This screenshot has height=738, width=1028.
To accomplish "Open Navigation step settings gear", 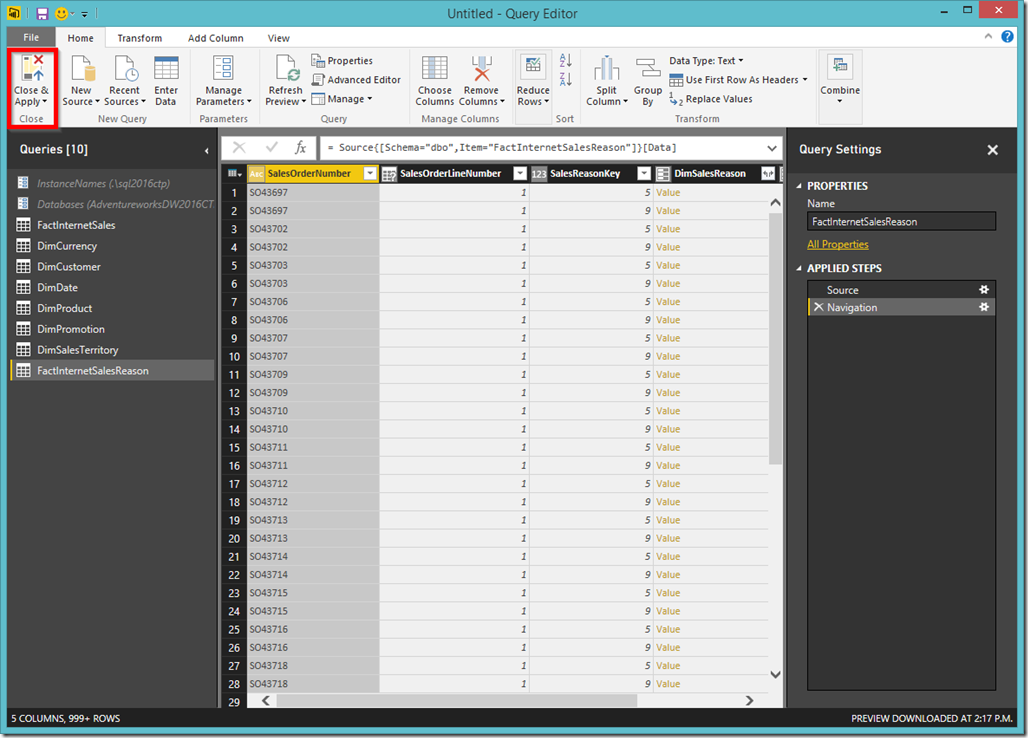I will pos(983,307).
